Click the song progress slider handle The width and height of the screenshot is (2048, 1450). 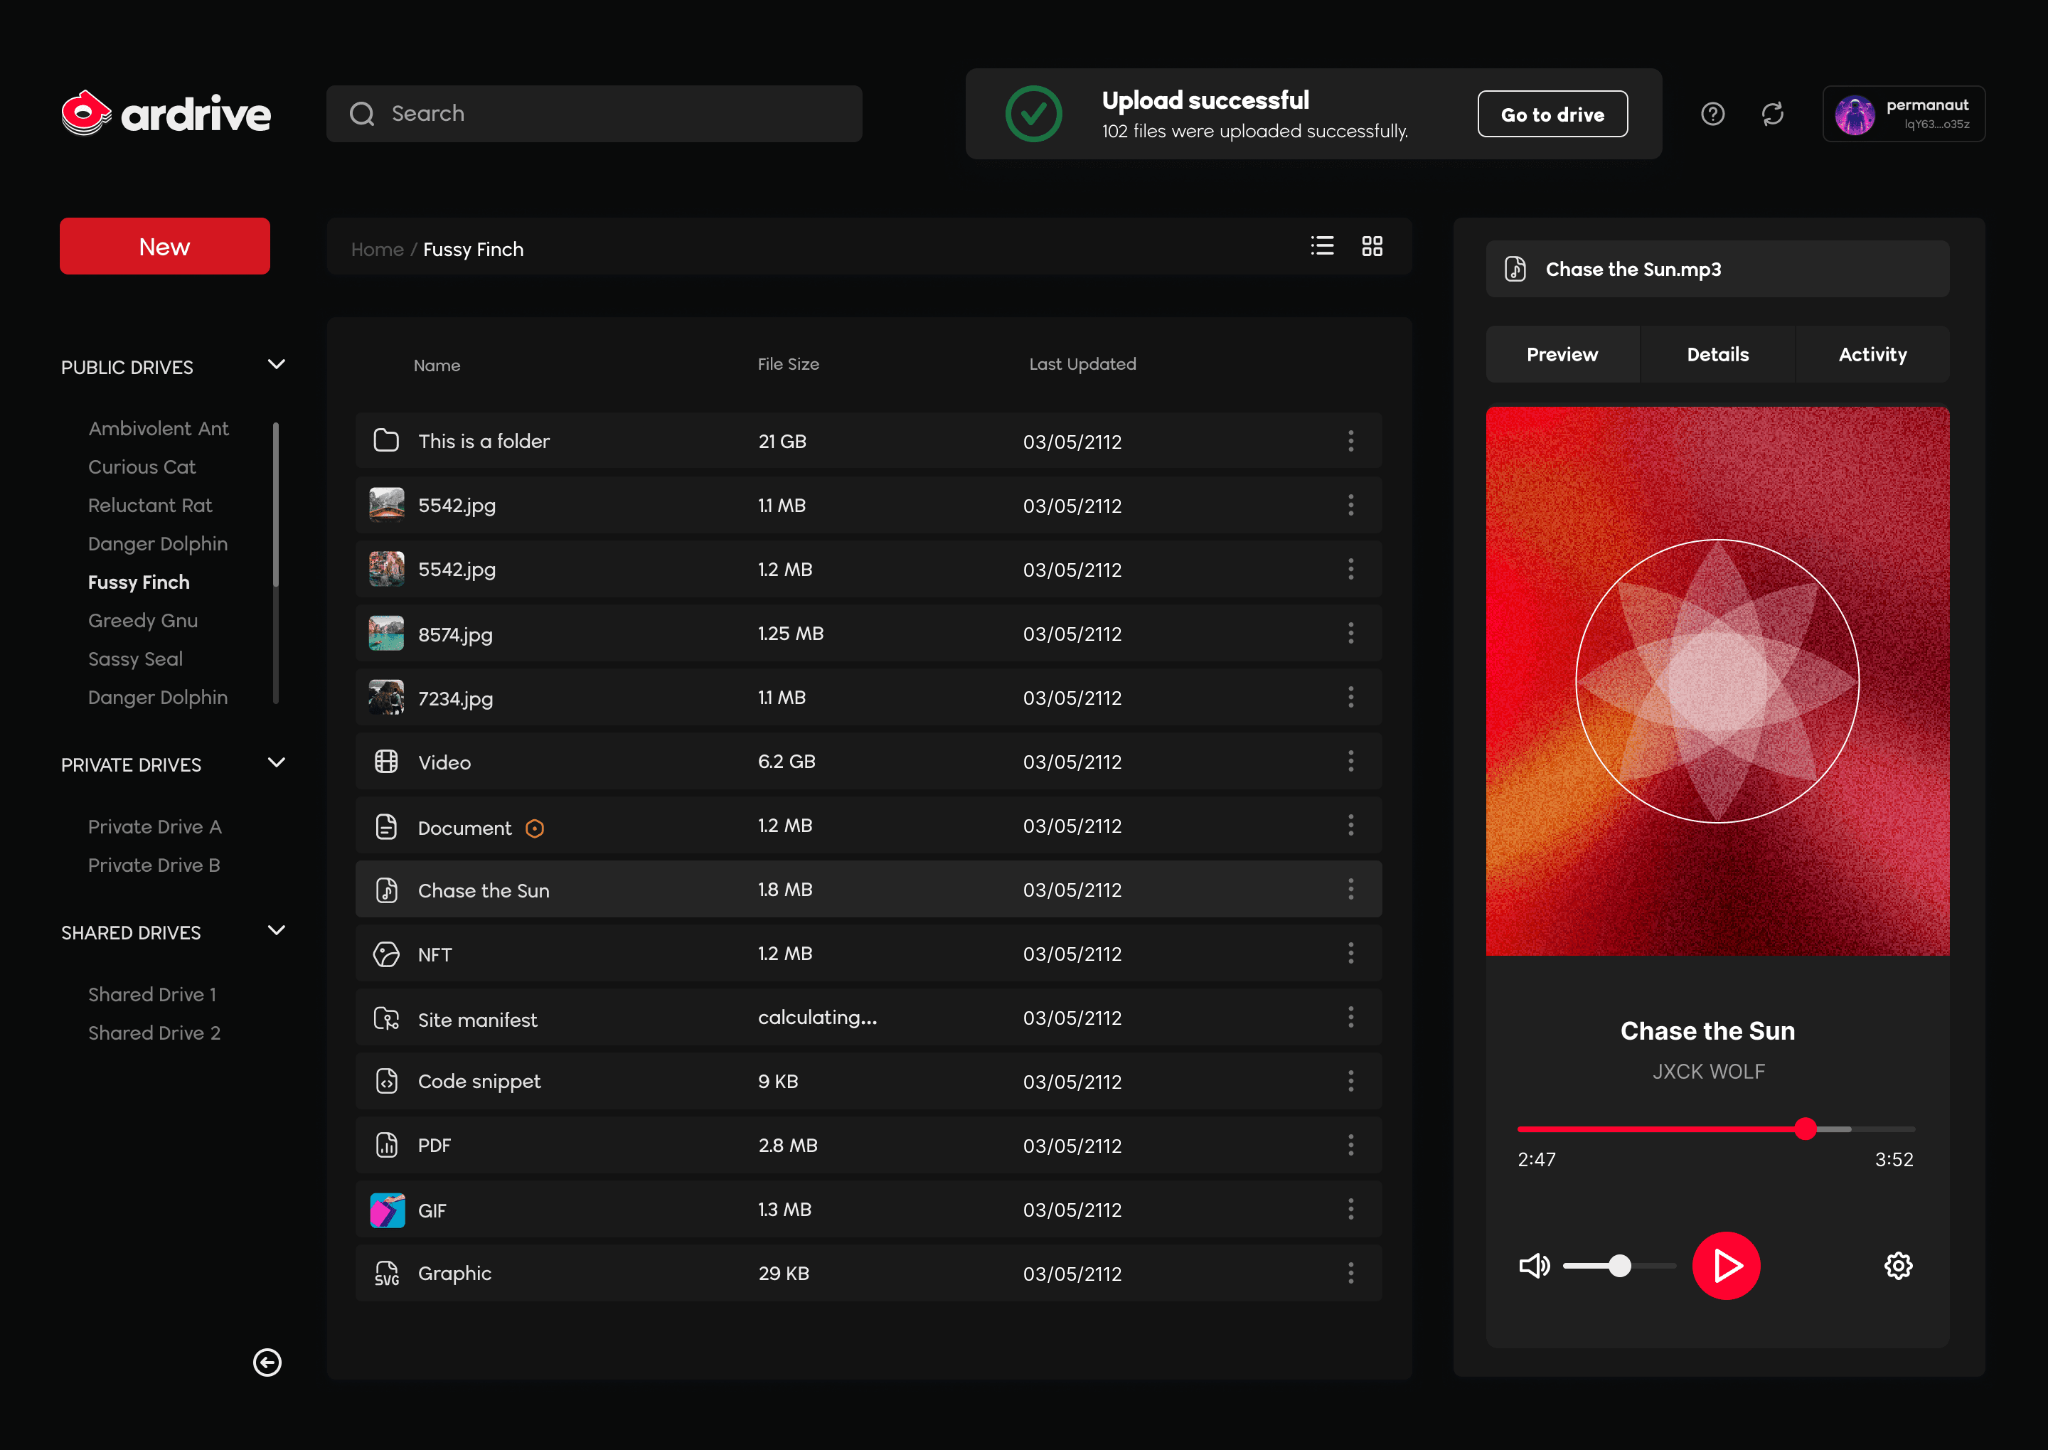click(x=1805, y=1129)
